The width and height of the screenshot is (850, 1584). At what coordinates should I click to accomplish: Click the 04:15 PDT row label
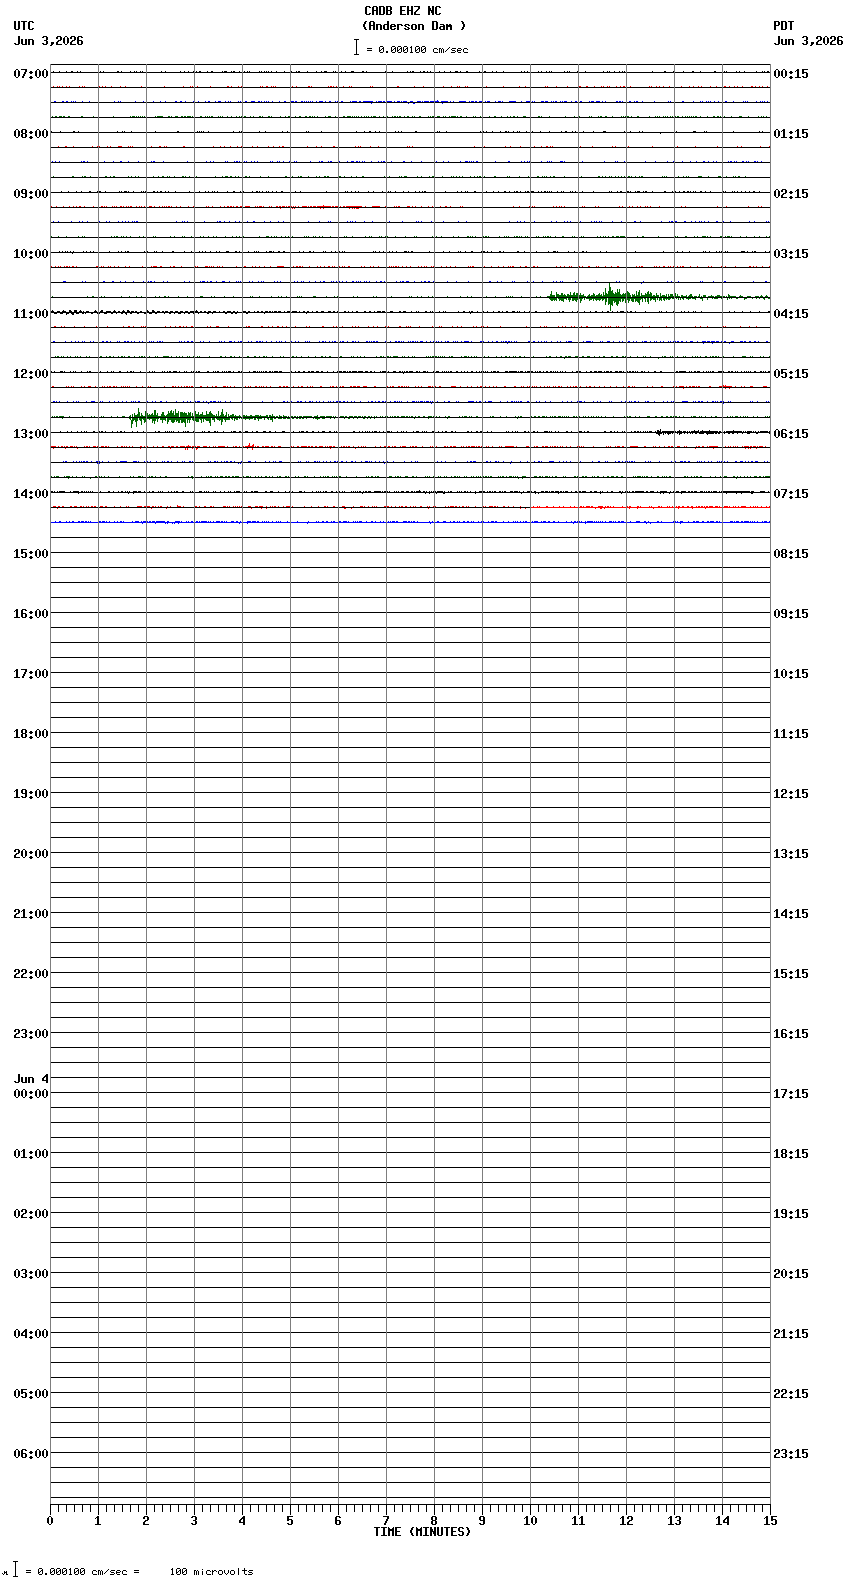[x=791, y=314]
